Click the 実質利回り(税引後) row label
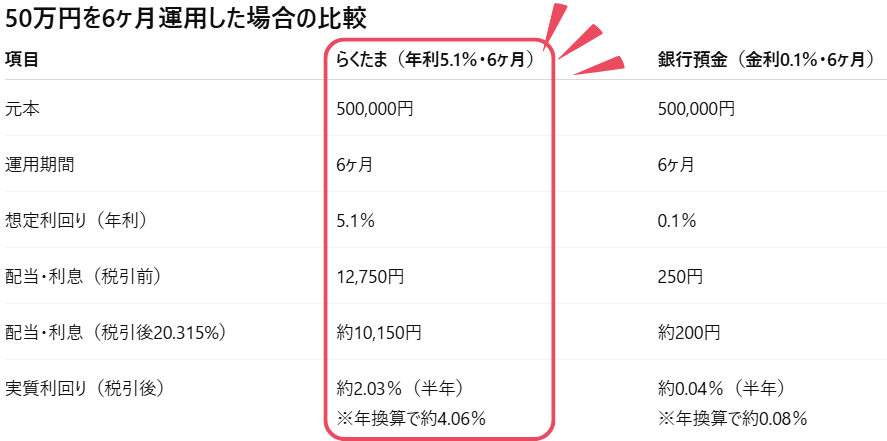887x441 pixels. [x=83, y=388]
